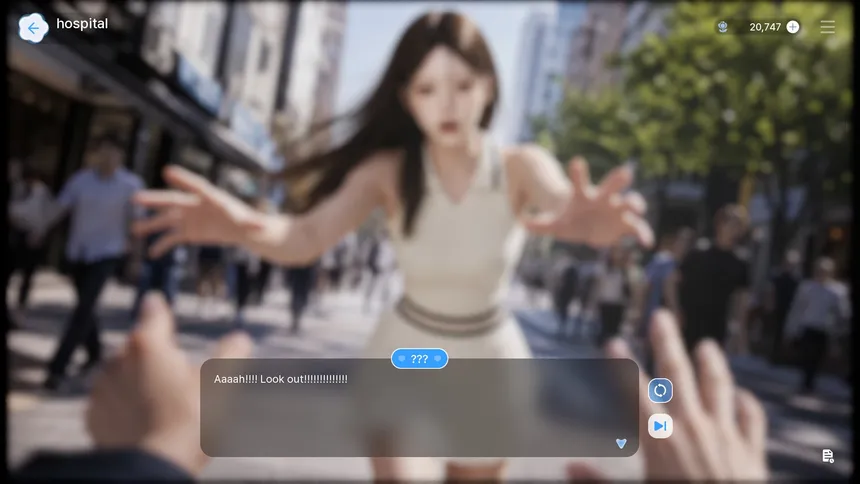
Task: Open the story log document icon
Action: [828, 455]
